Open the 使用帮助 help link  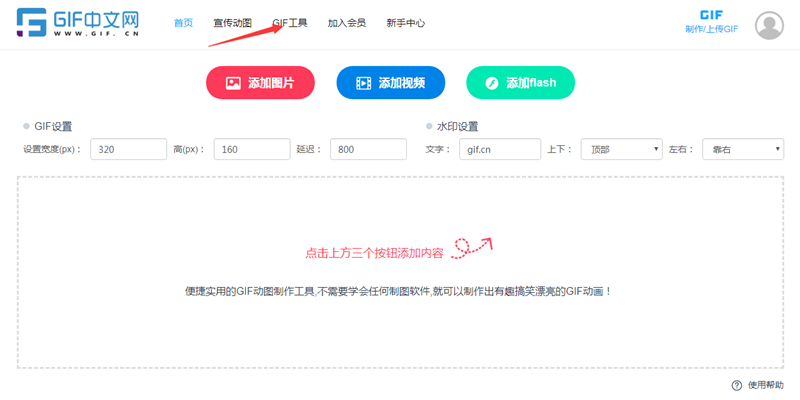[x=766, y=385]
